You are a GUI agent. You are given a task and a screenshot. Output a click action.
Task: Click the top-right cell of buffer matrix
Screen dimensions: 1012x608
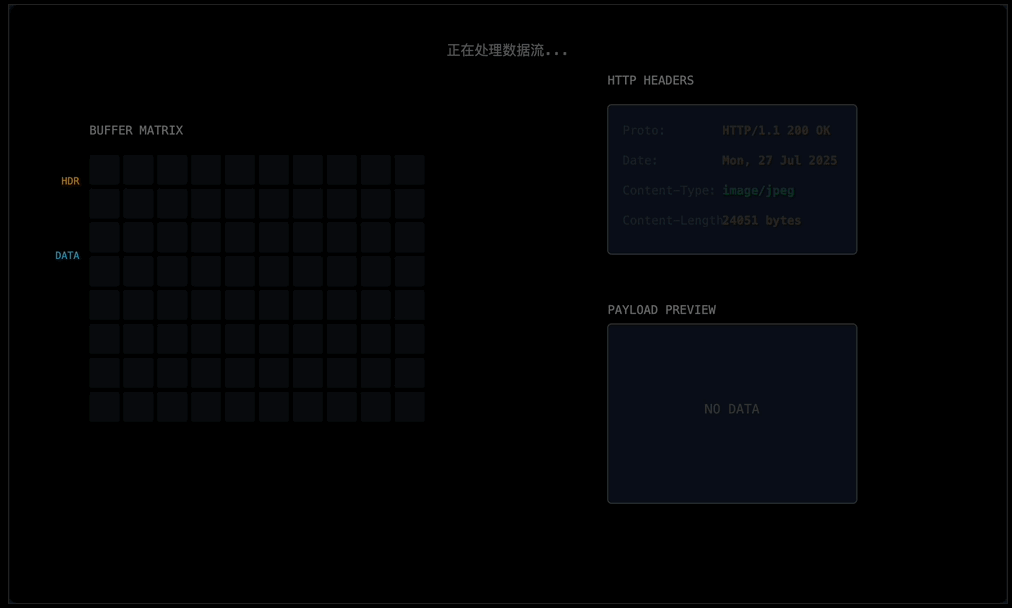tap(409, 170)
